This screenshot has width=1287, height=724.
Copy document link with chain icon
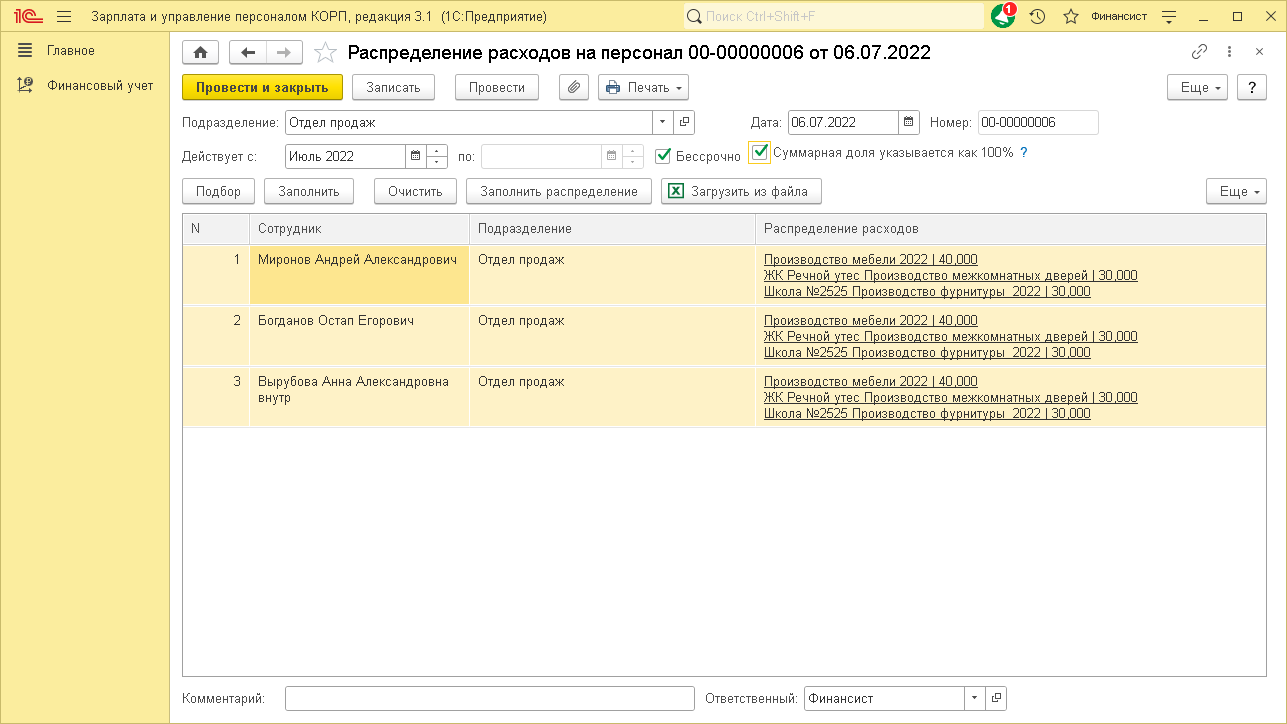(1199, 53)
